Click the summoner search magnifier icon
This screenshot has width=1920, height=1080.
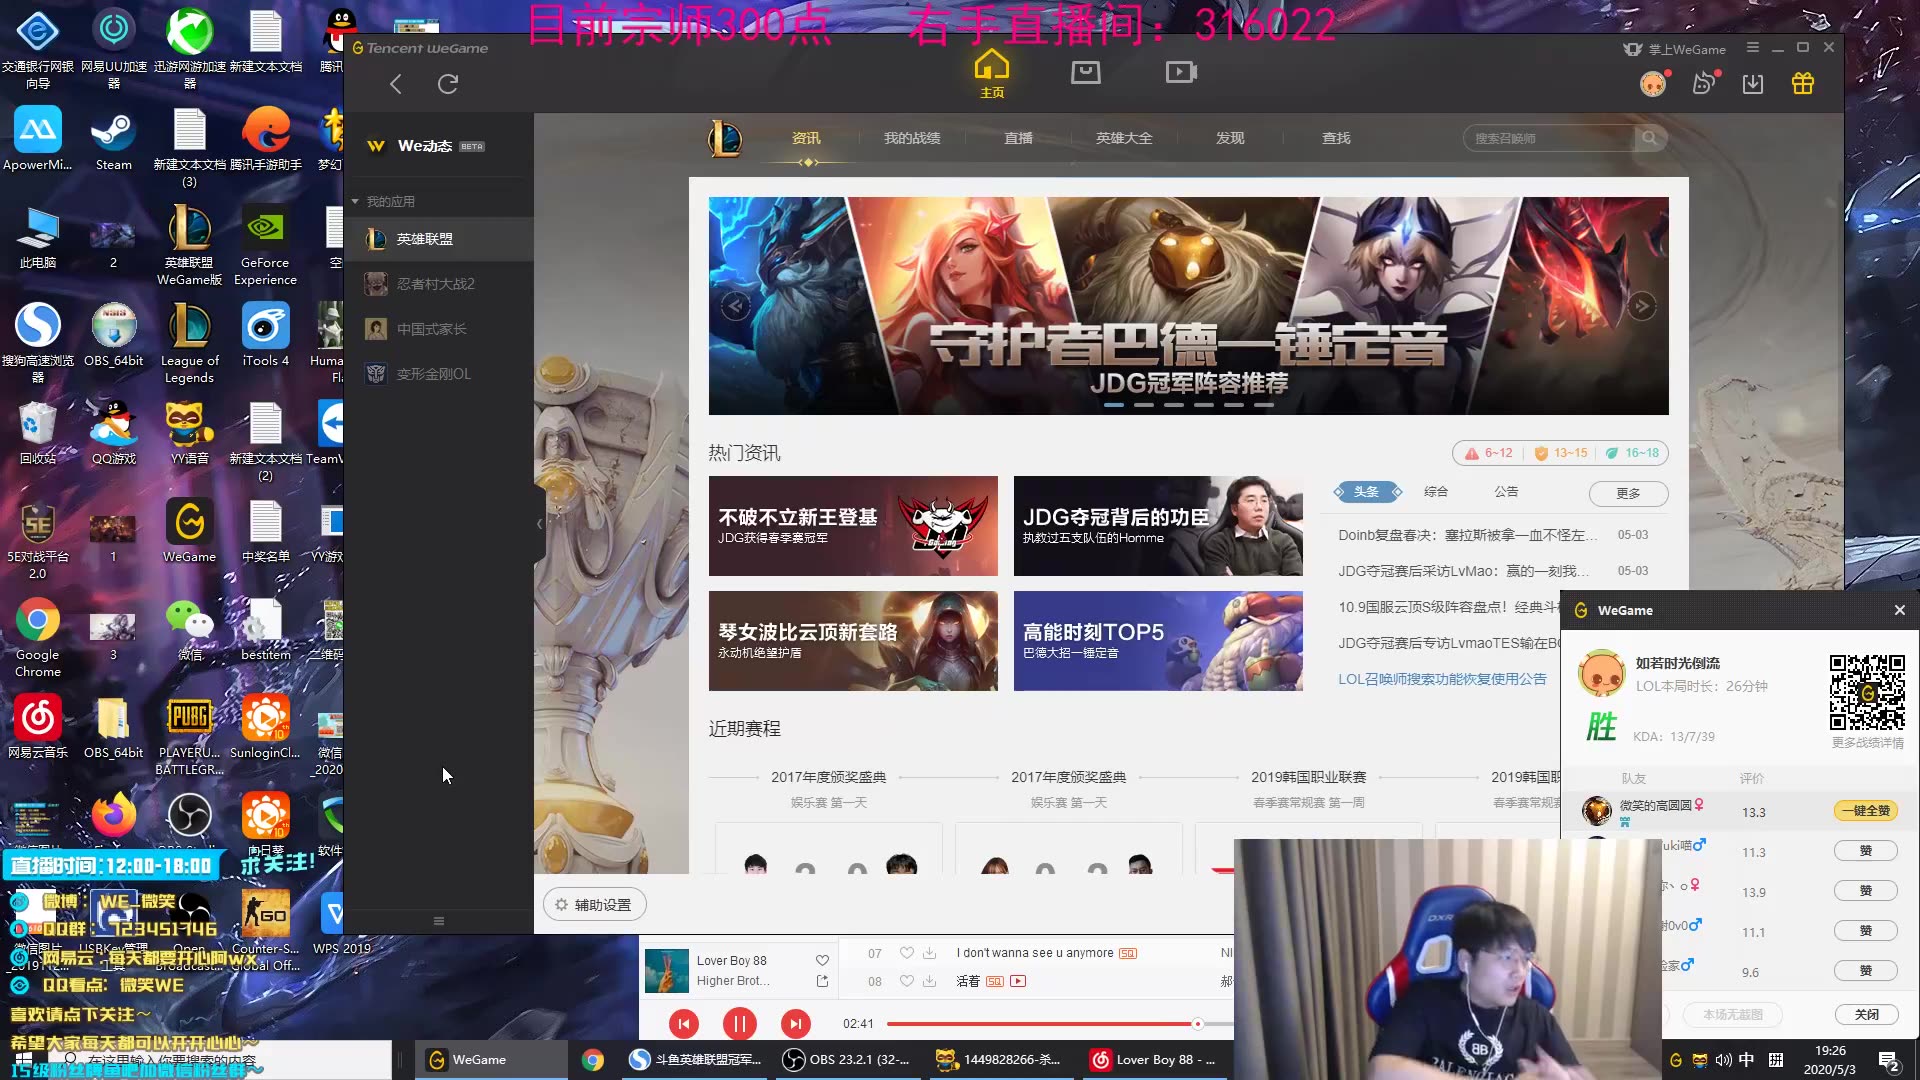tap(1649, 138)
